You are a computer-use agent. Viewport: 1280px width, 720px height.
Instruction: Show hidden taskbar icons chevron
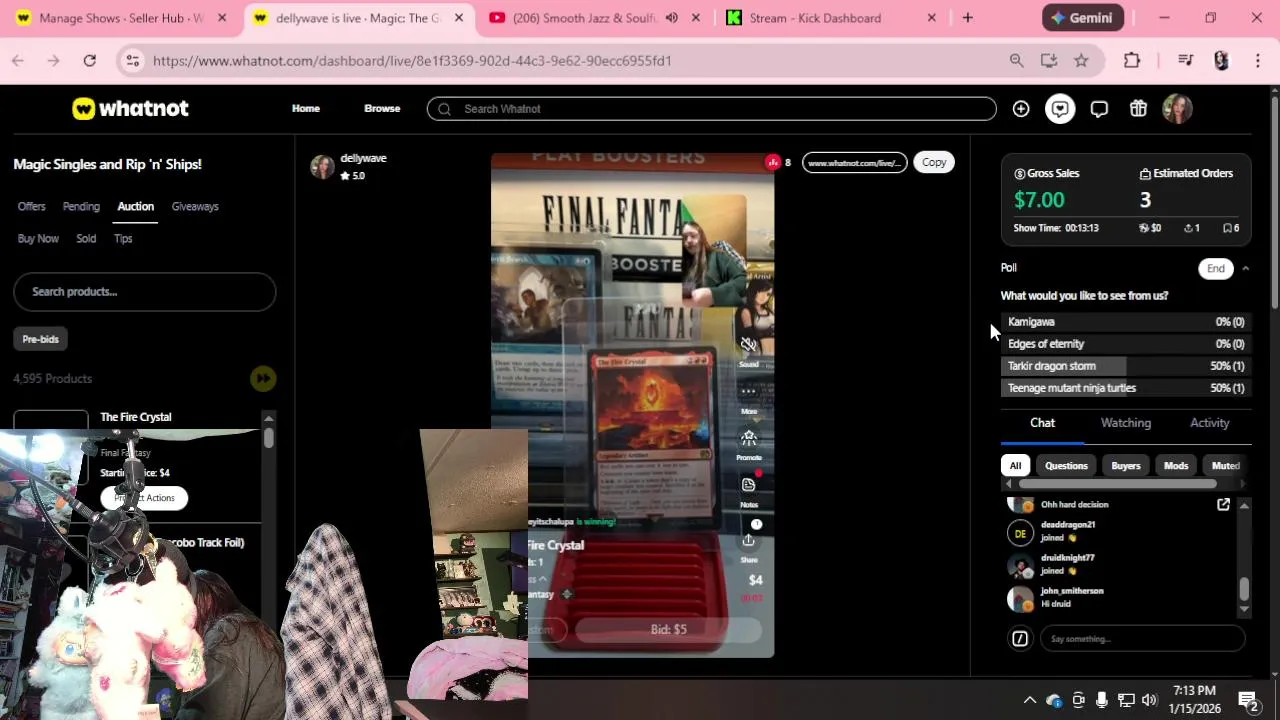click(1029, 700)
